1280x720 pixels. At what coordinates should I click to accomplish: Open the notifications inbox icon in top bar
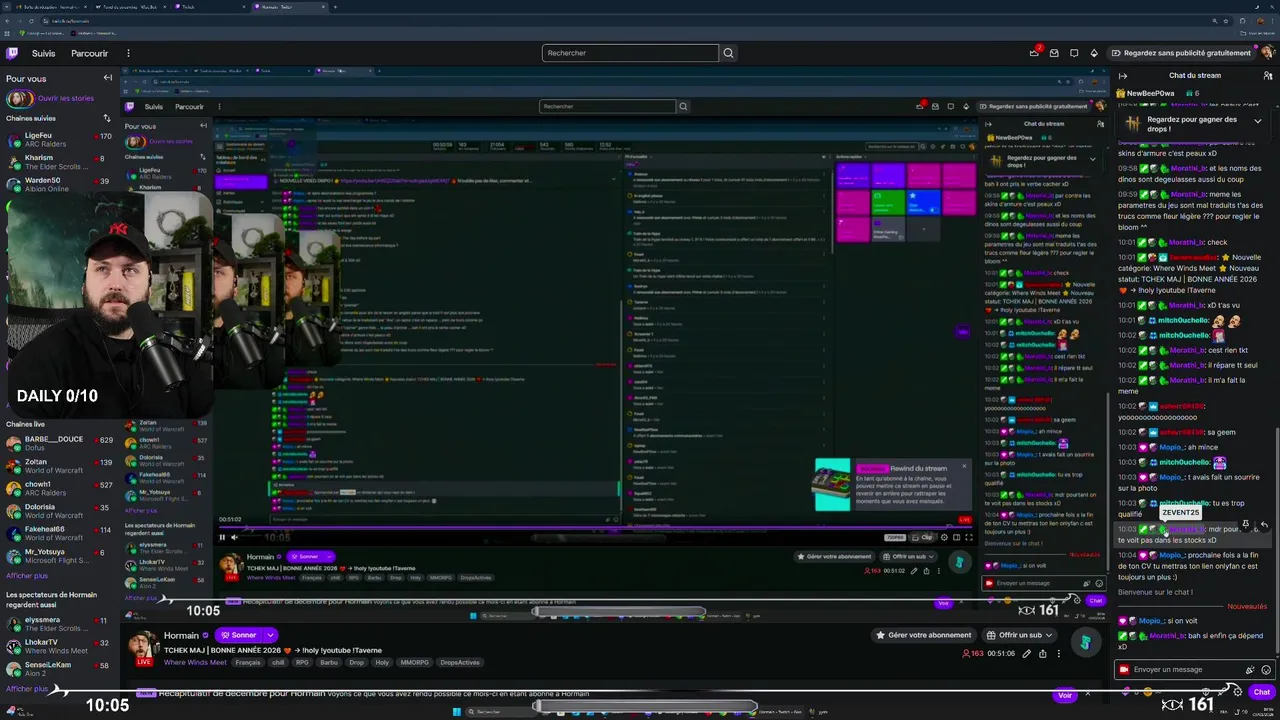1054,53
